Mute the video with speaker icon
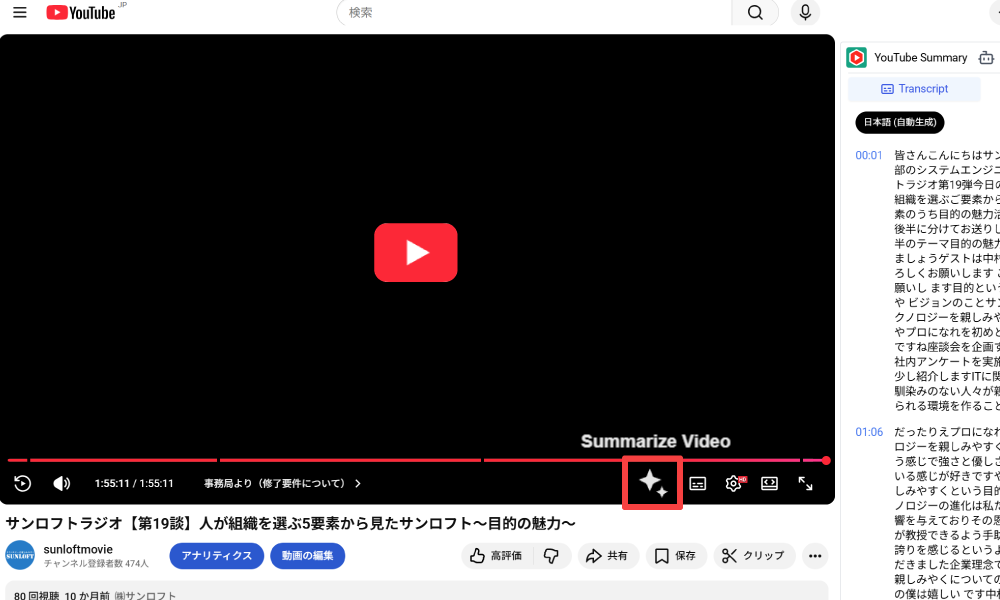Viewport: 1000px width, 600px height. [61, 483]
